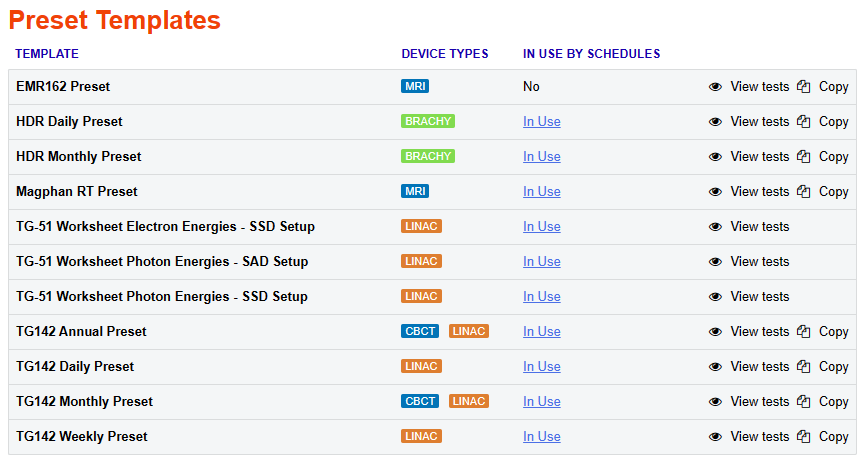Open In Use link for Magphan RT Preset
The width and height of the screenshot is (858, 462).
pyautogui.click(x=541, y=192)
